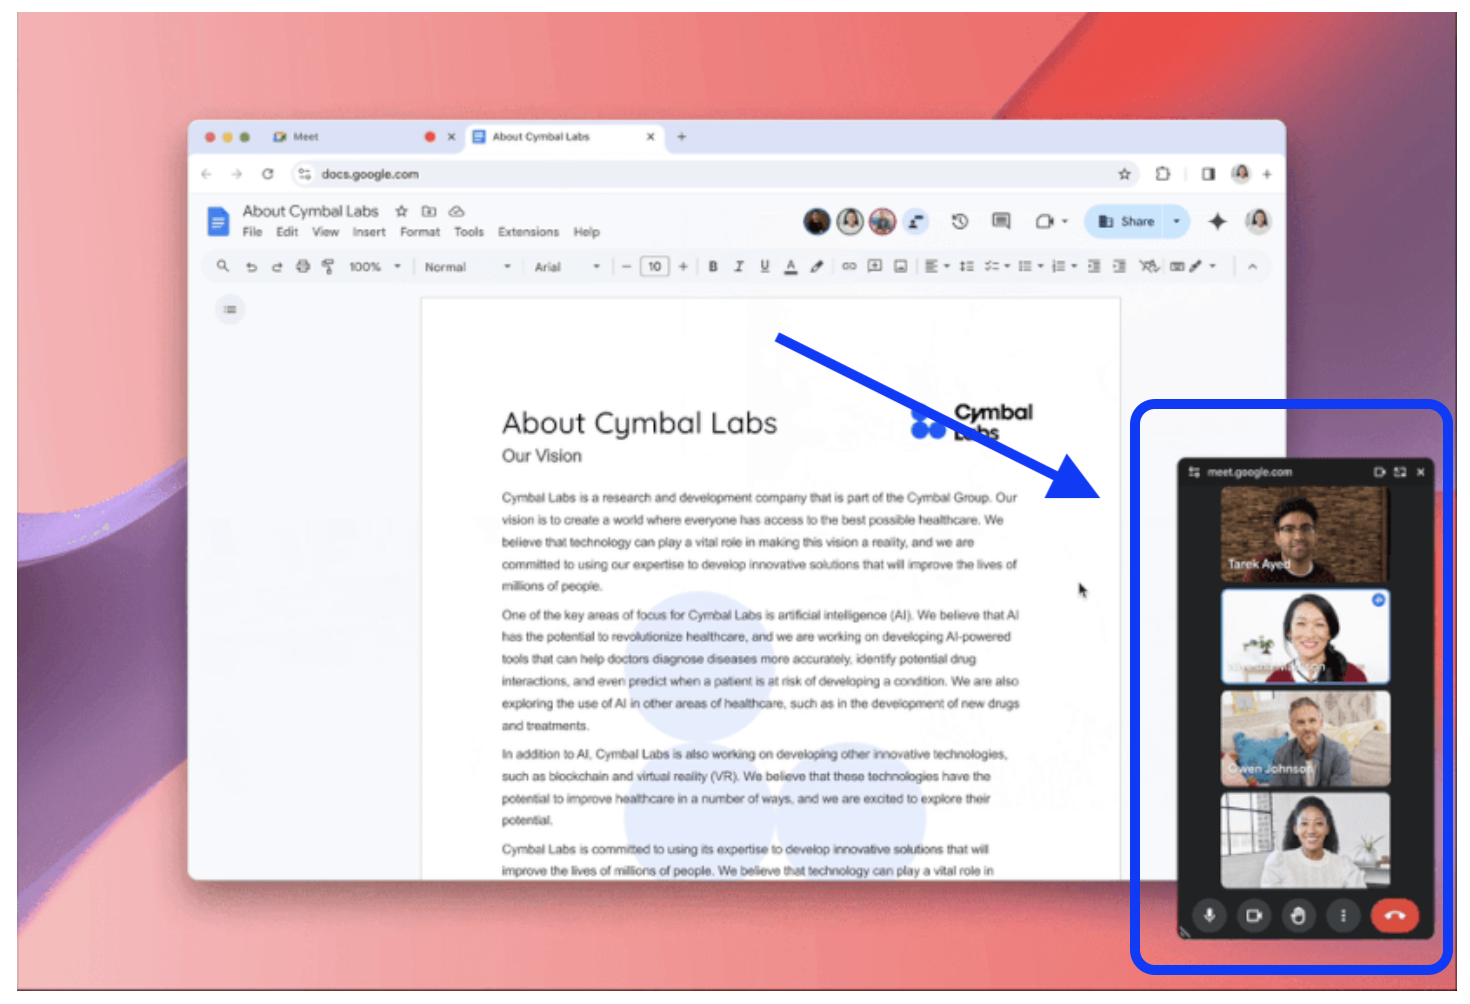Star the About Cymbal Labs document
Viewport: 1470px width, 1004px height.
coord(401,211)
